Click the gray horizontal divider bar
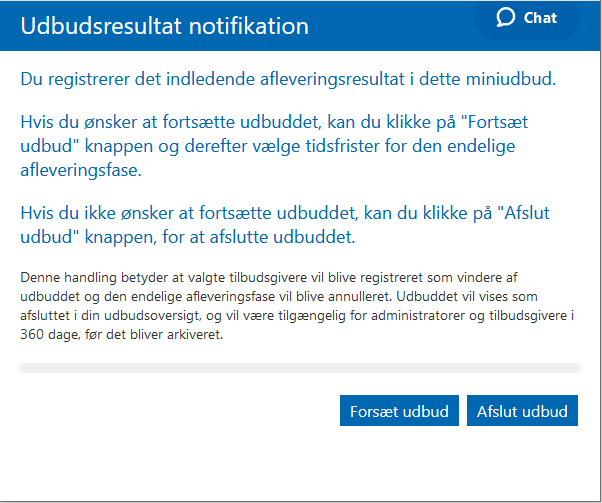 pos(300,368)
